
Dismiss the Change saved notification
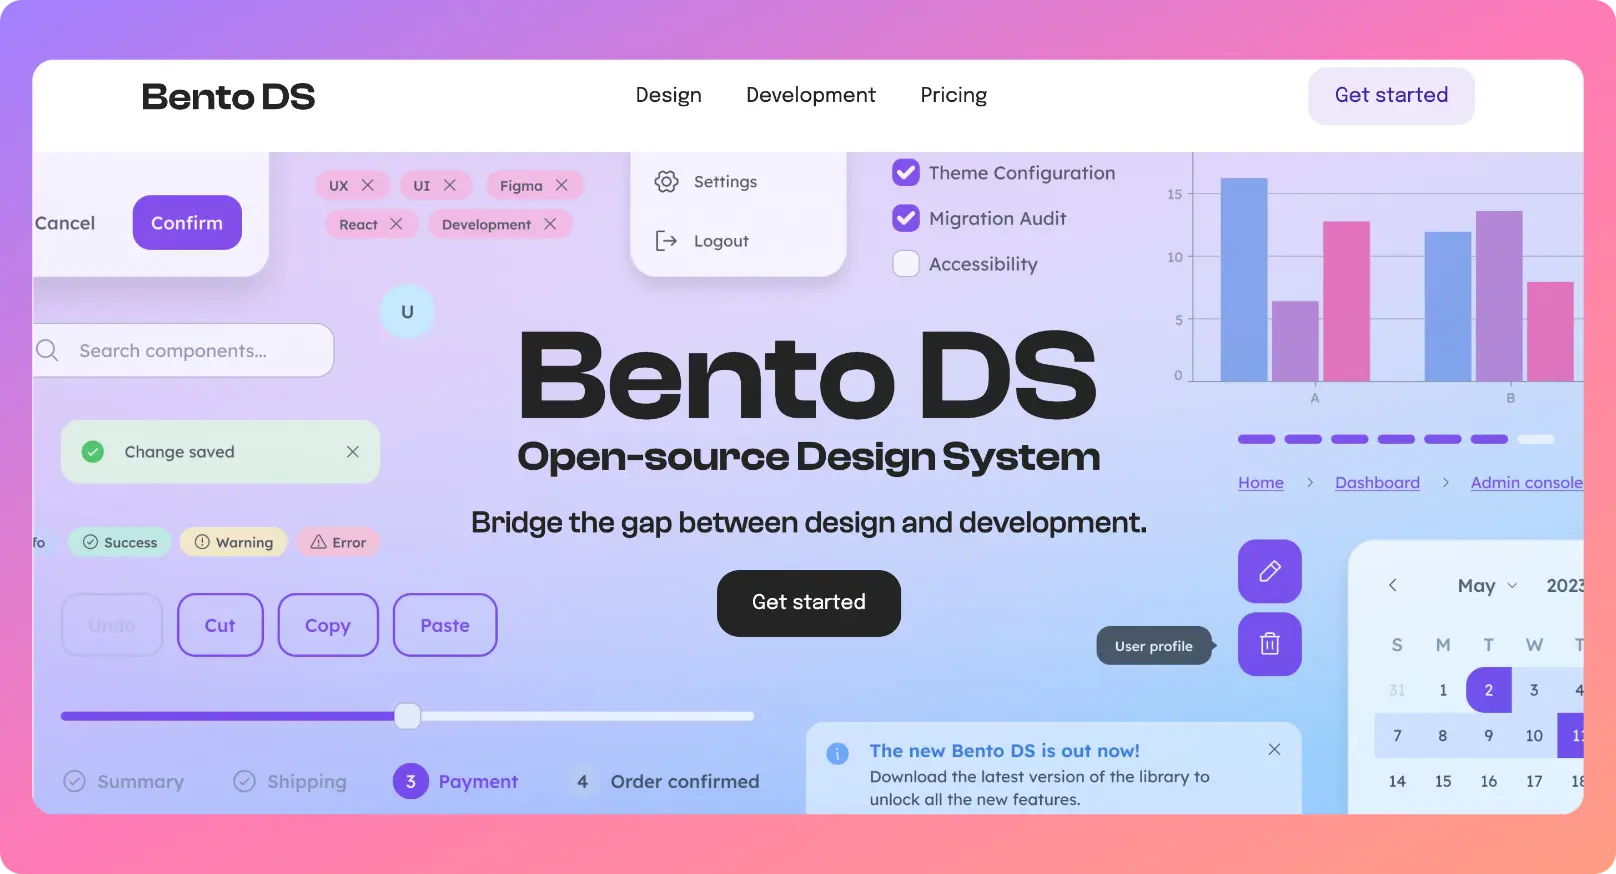pos(353,452)
